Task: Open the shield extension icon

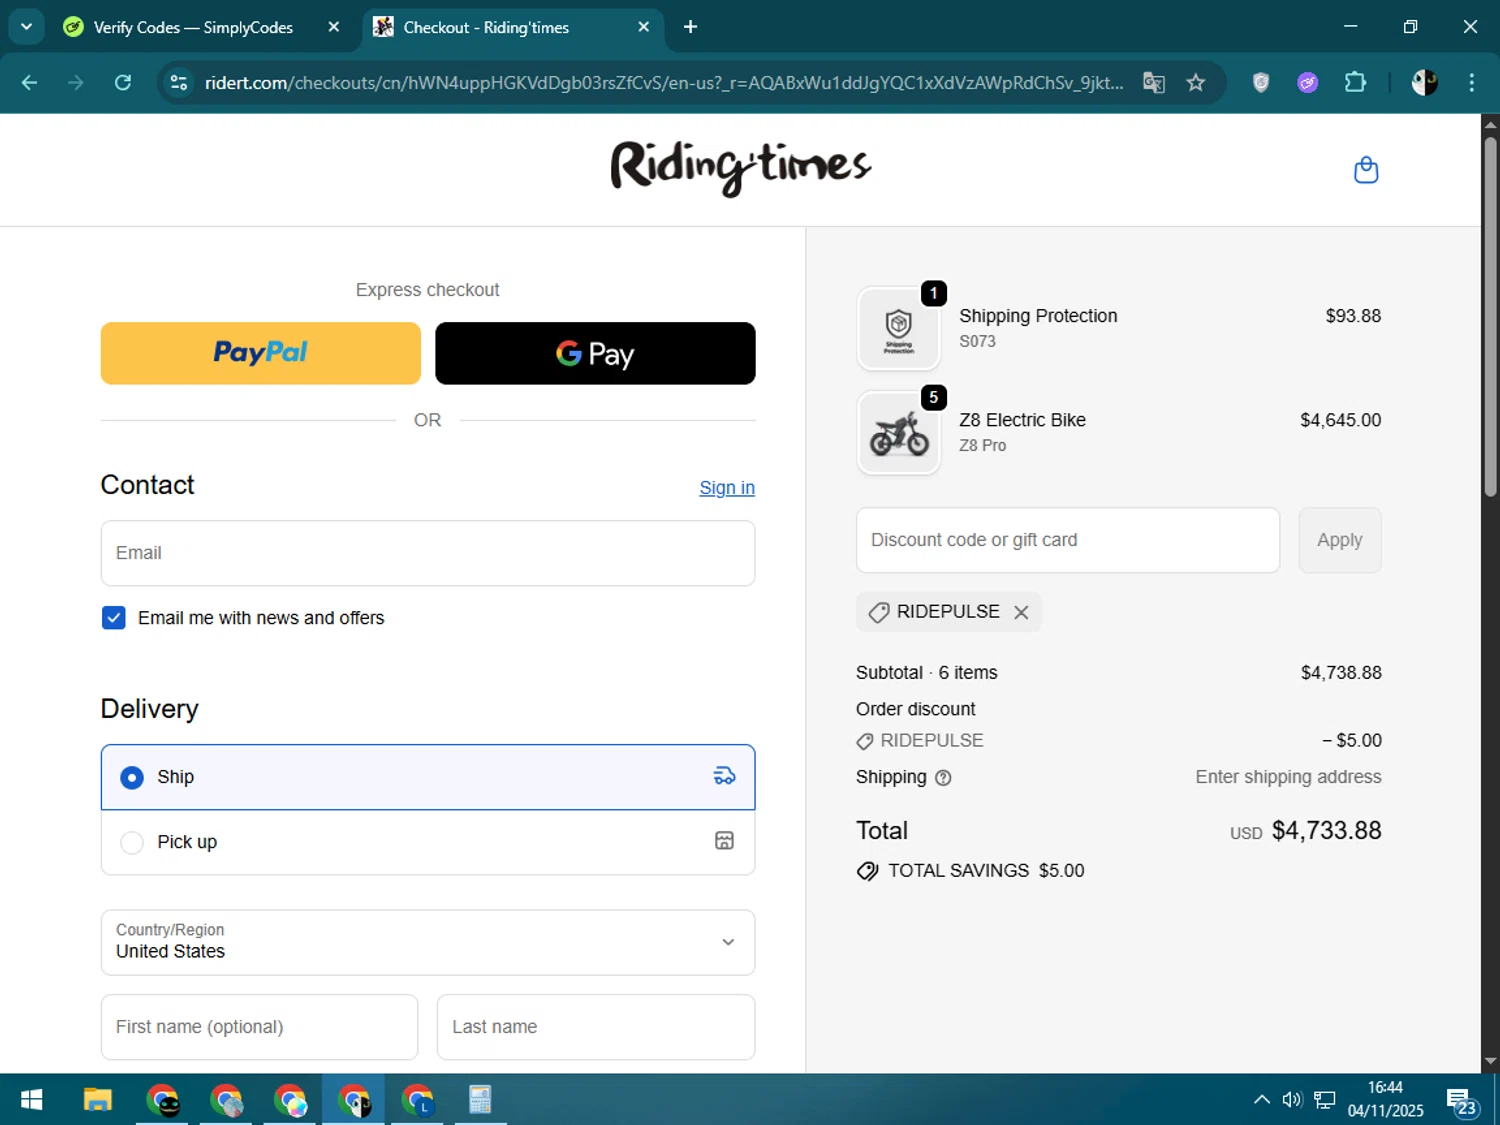Action: 1261,82
